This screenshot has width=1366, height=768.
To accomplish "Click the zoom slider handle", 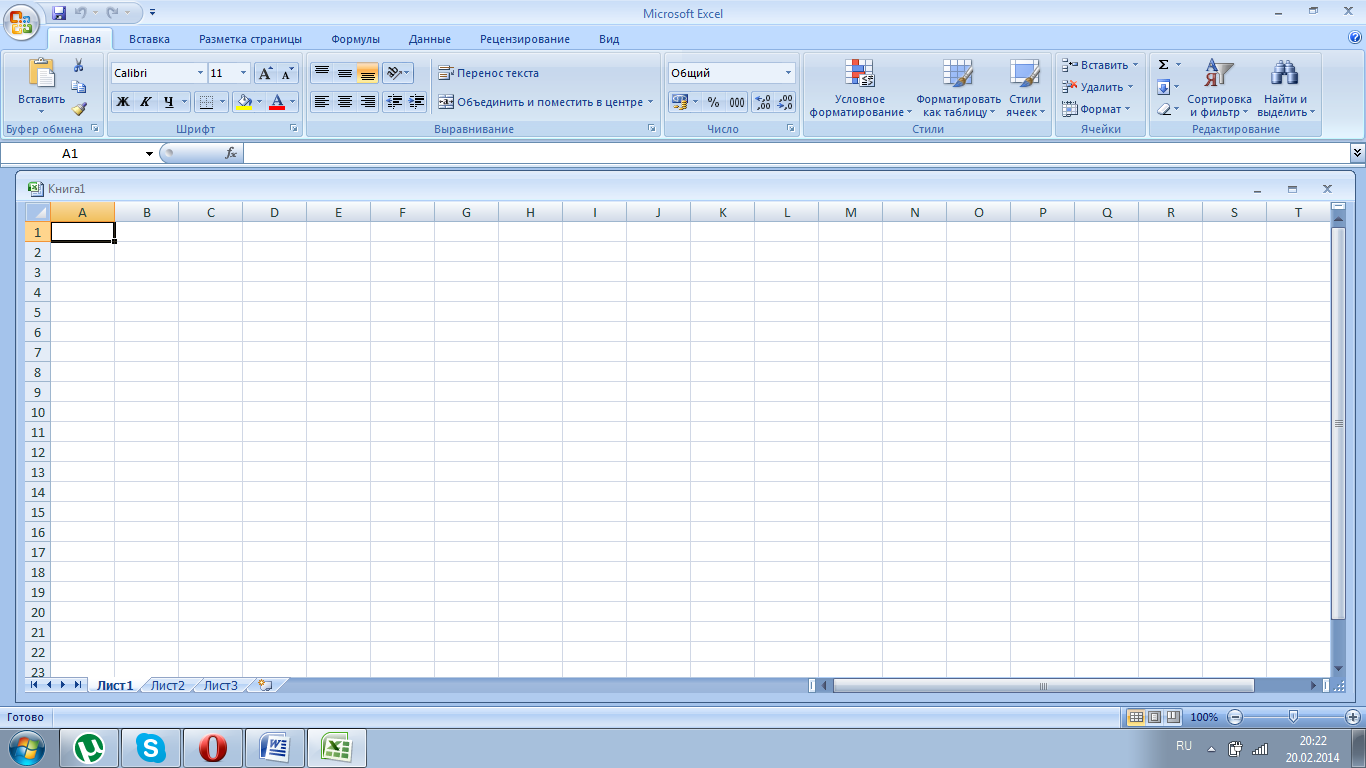I will point(1293,717).
